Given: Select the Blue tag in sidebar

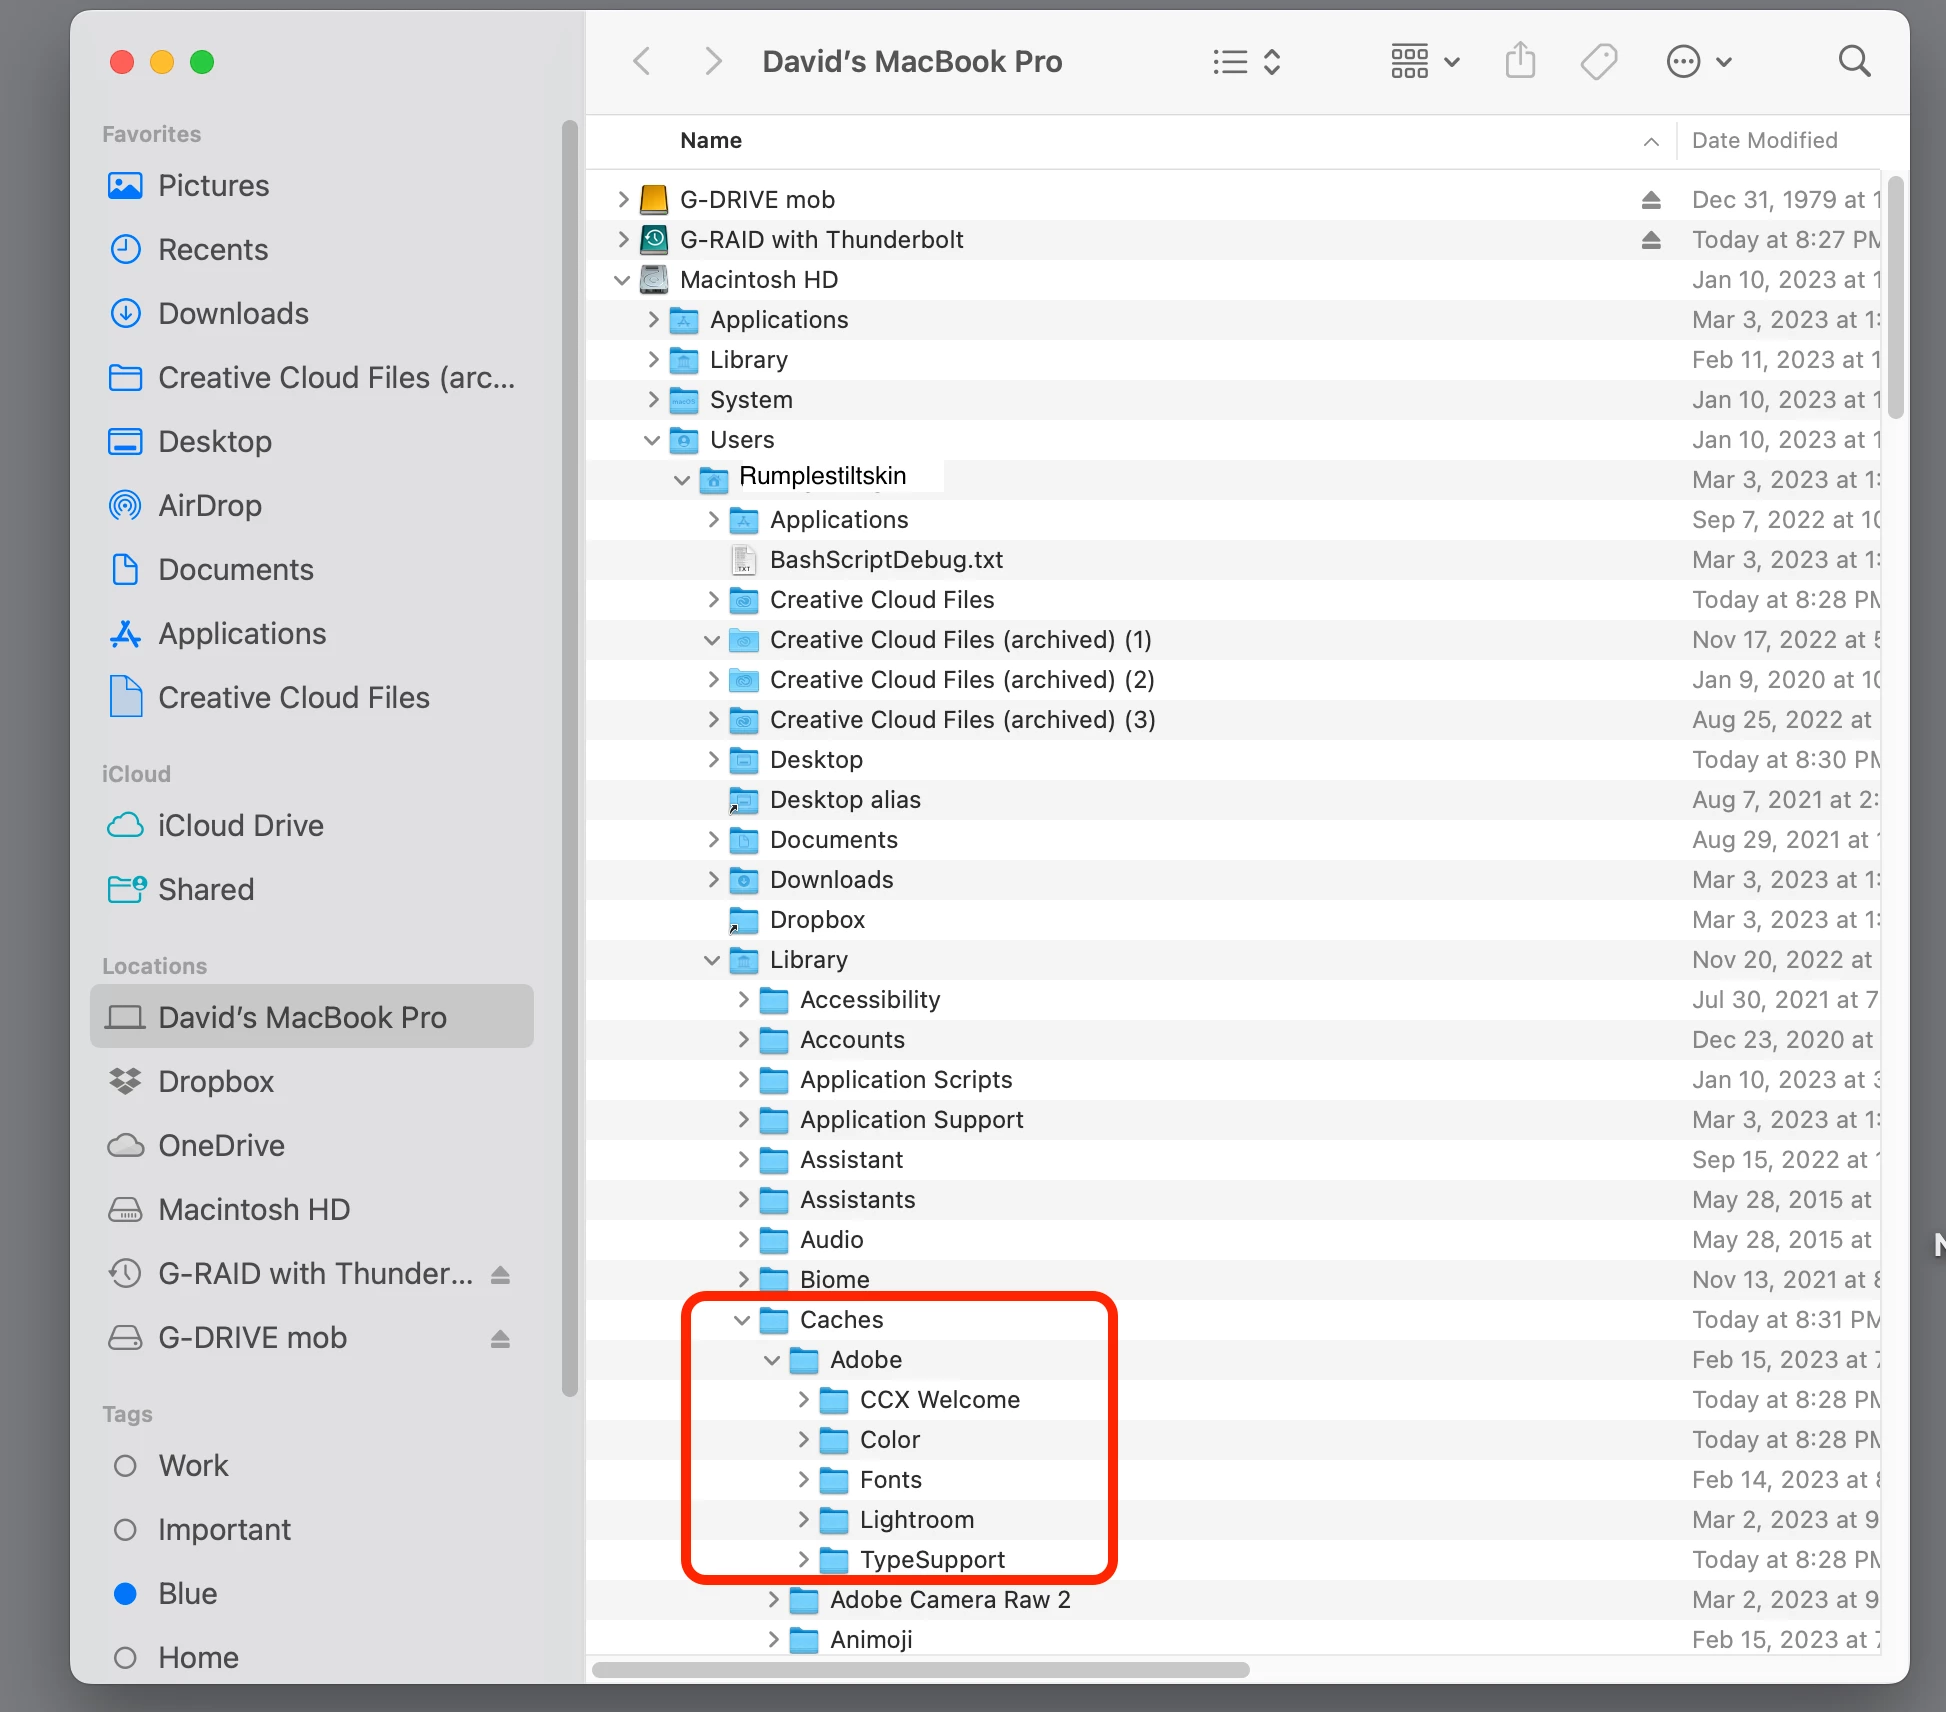Looking at the screenshot, I should [187, 1594].
